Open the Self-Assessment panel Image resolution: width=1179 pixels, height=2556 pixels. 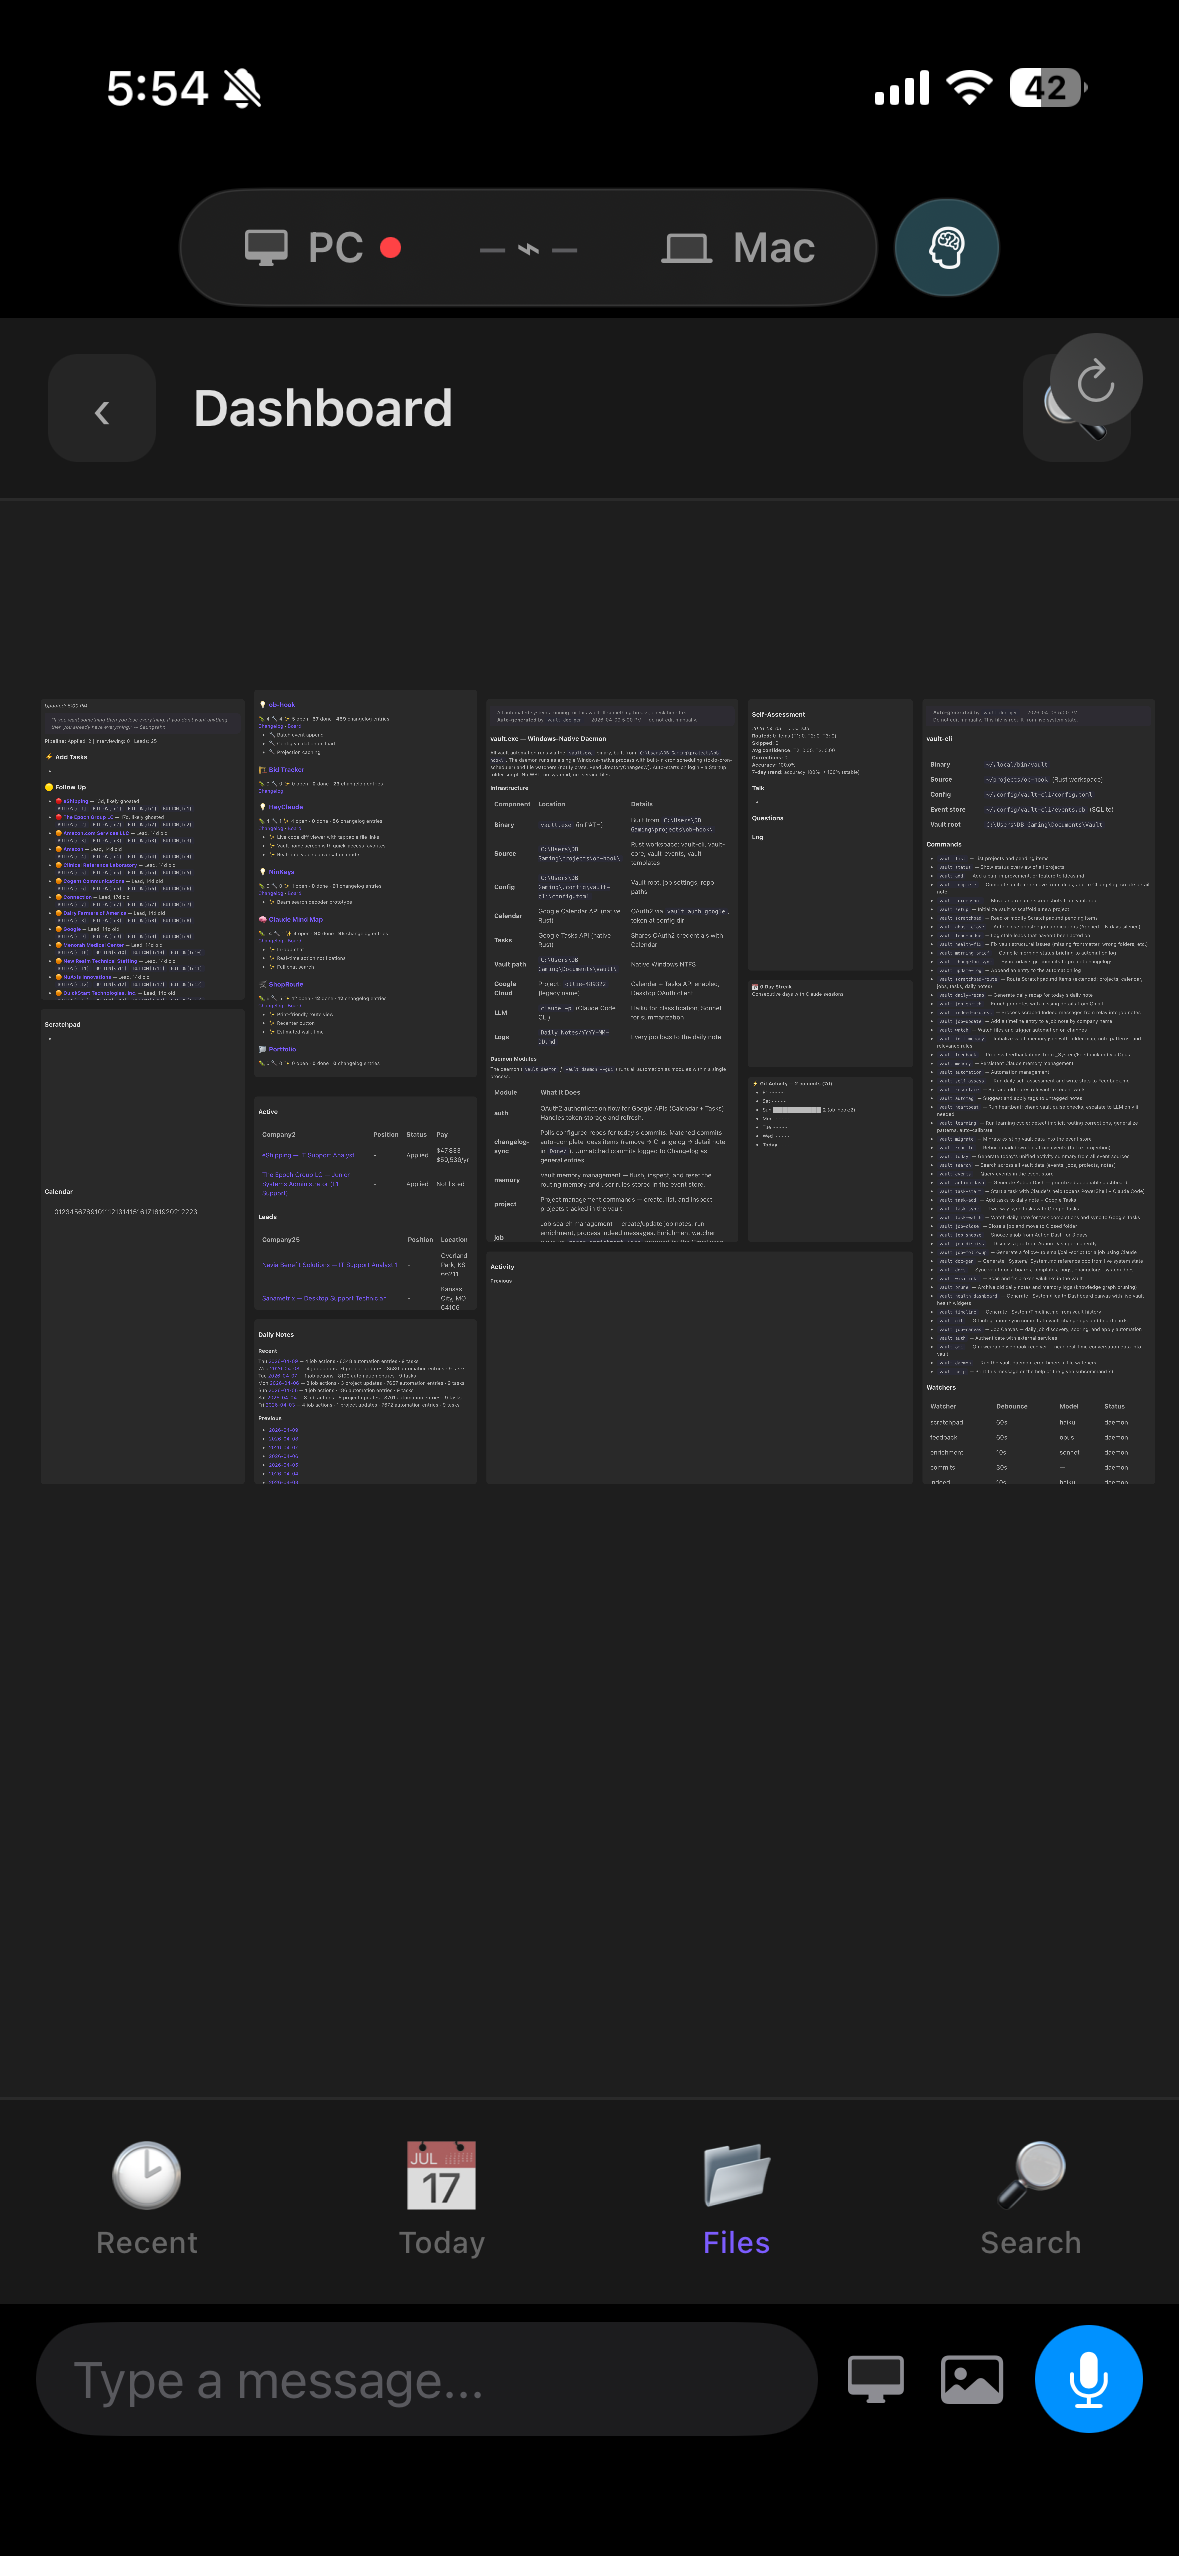point(830,834)
